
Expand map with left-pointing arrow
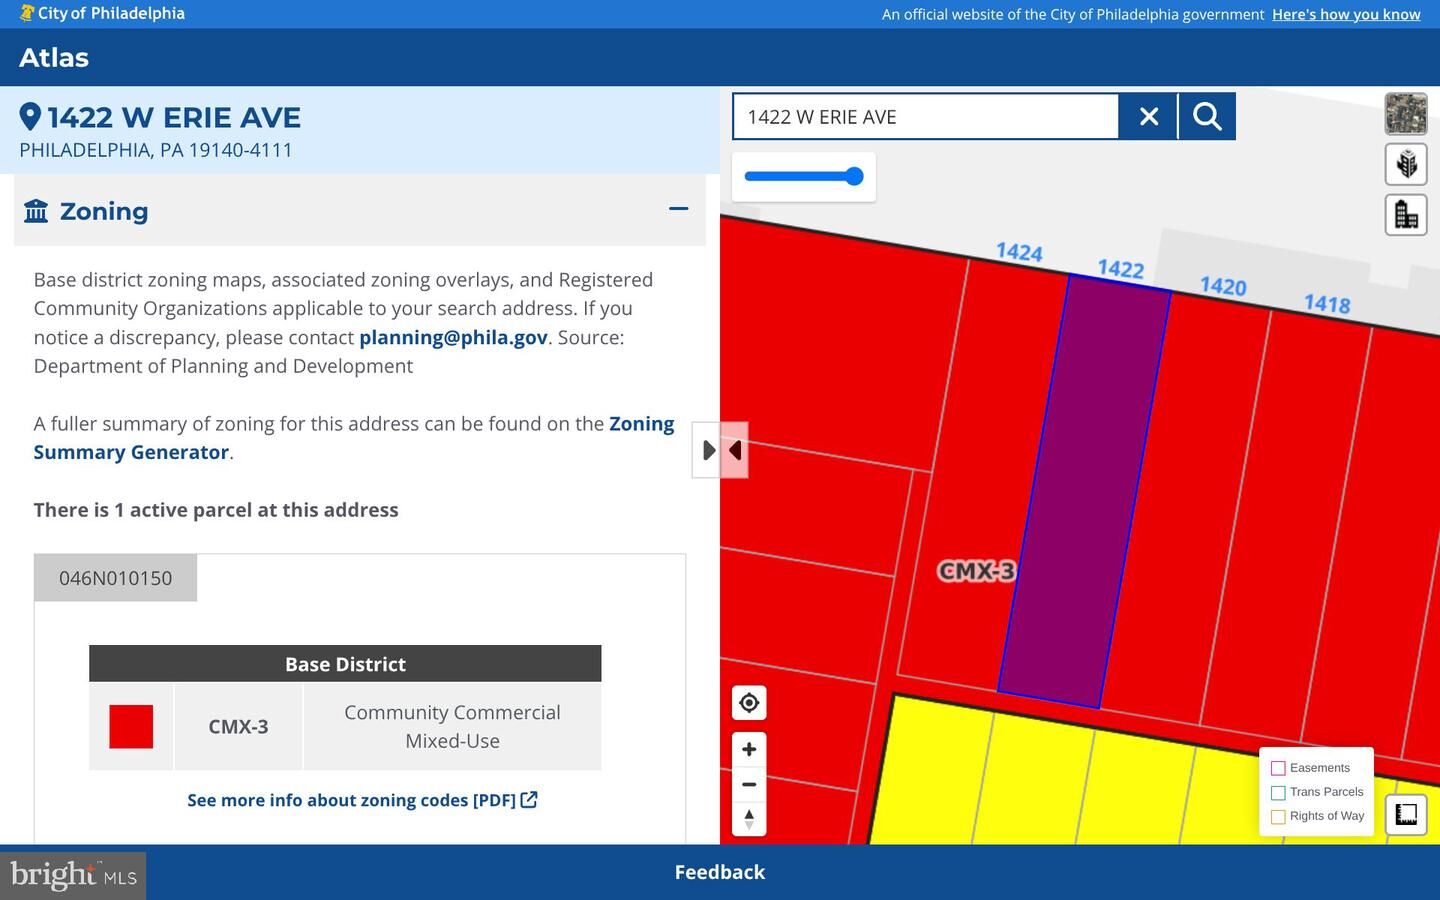tap(734, 450)
